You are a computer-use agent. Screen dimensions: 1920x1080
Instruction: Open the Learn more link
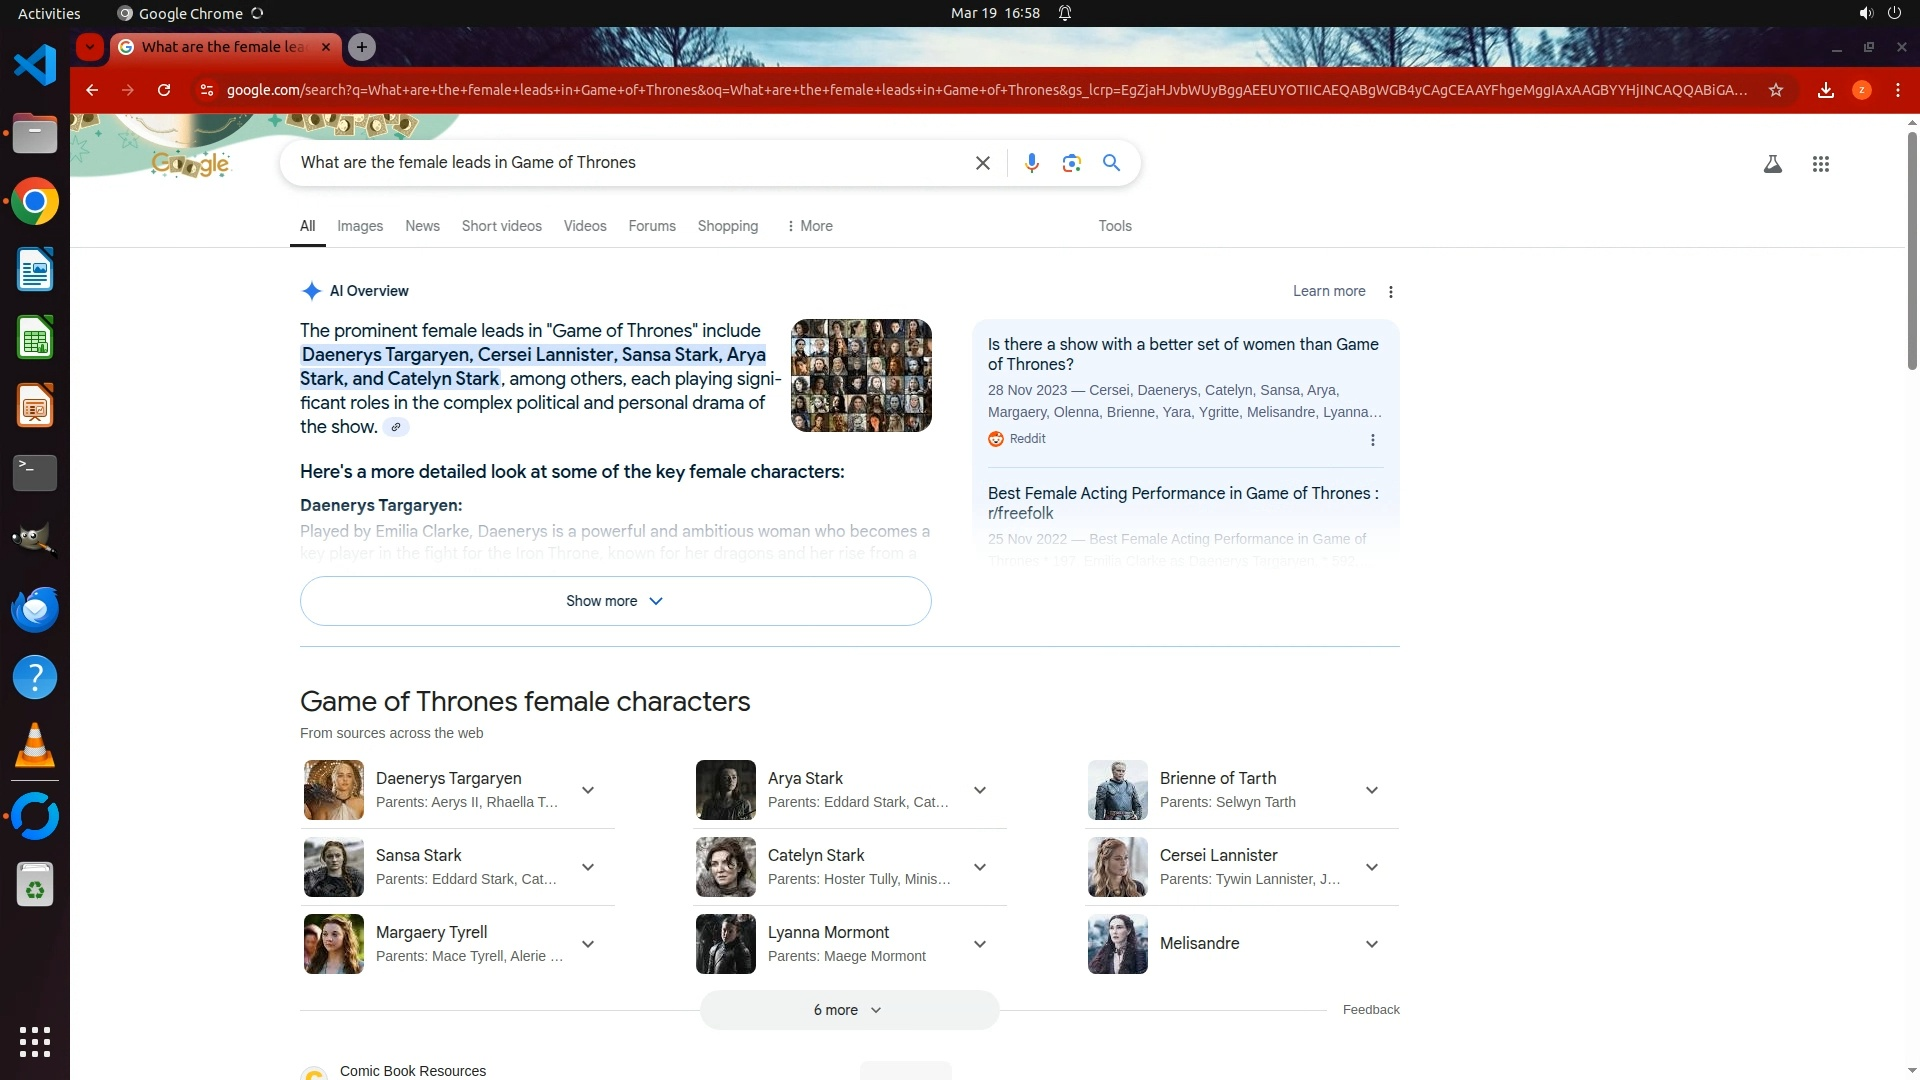click(1328, 291)
